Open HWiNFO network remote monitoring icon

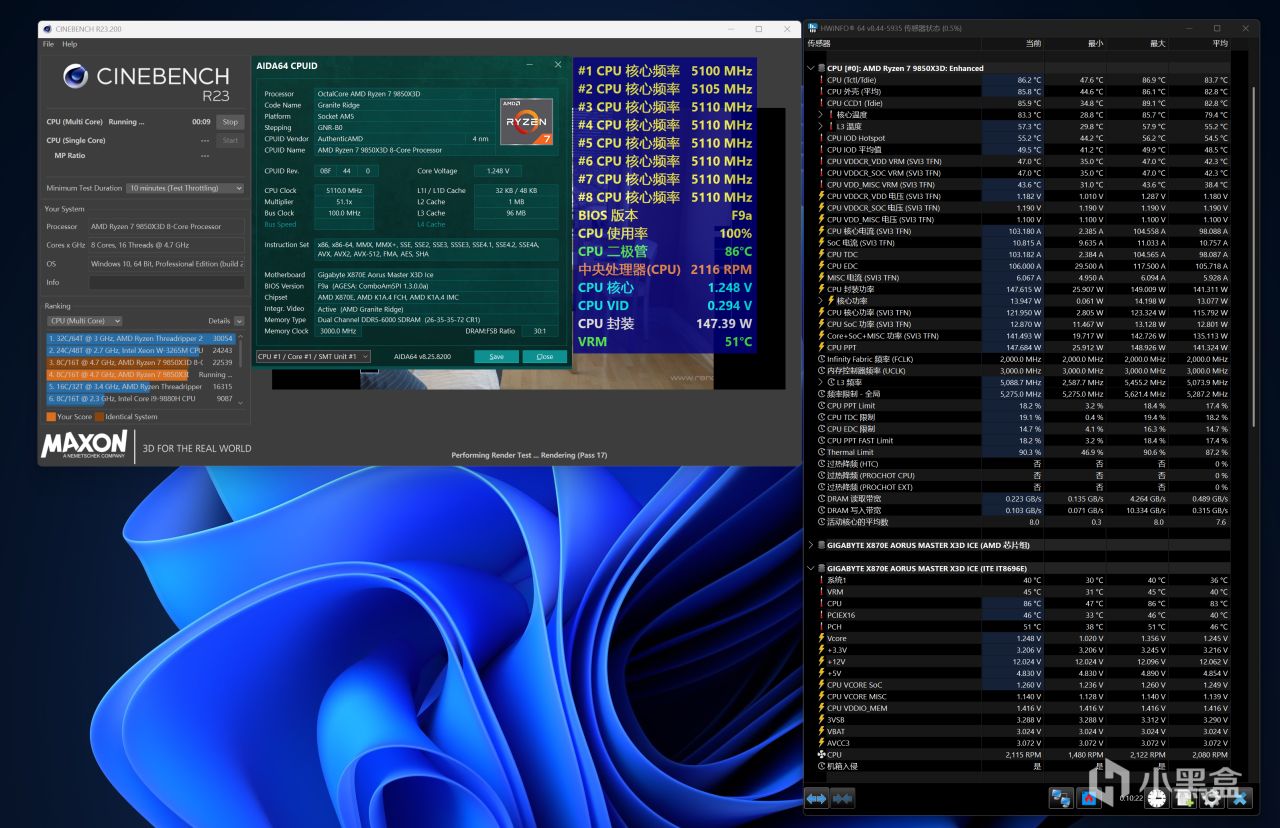1061,798
